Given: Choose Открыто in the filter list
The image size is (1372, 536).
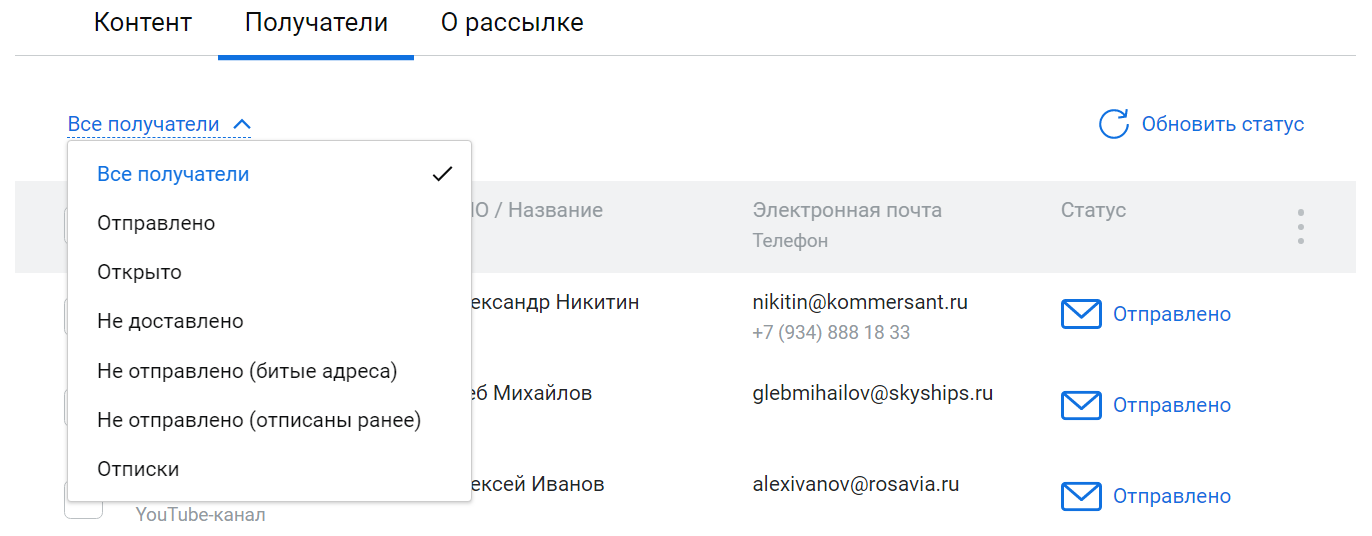Looking at the screenshot, I should click(x=139, y=272).
